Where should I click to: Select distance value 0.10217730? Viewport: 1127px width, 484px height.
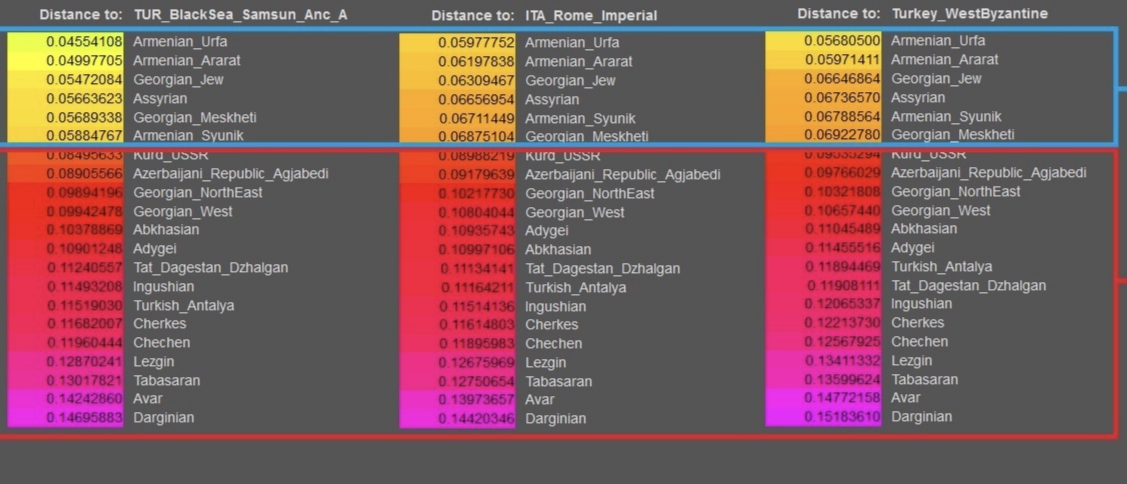click(x=477, y=194)
